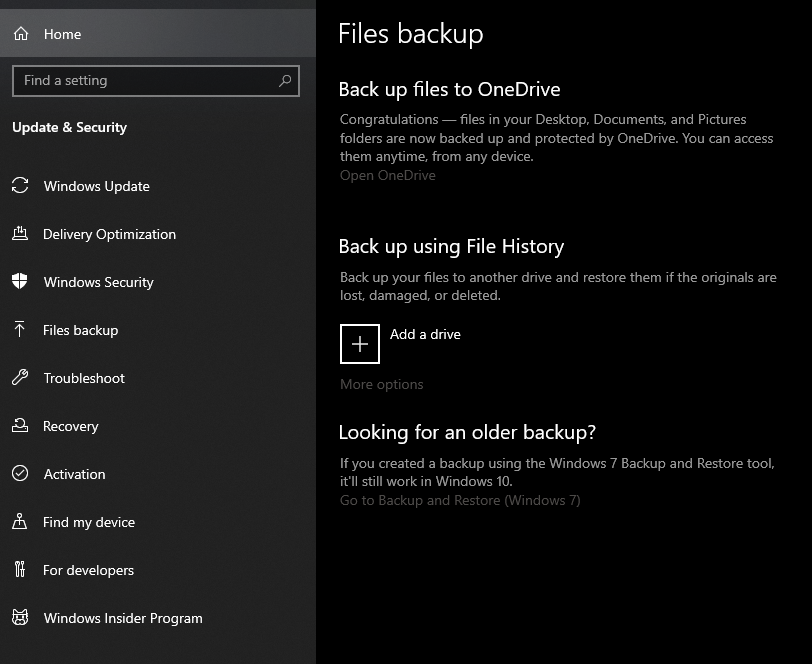The width and height of the screenshot is (812, 664).
Task: Open More options under File History
Action: click(382, 384)
